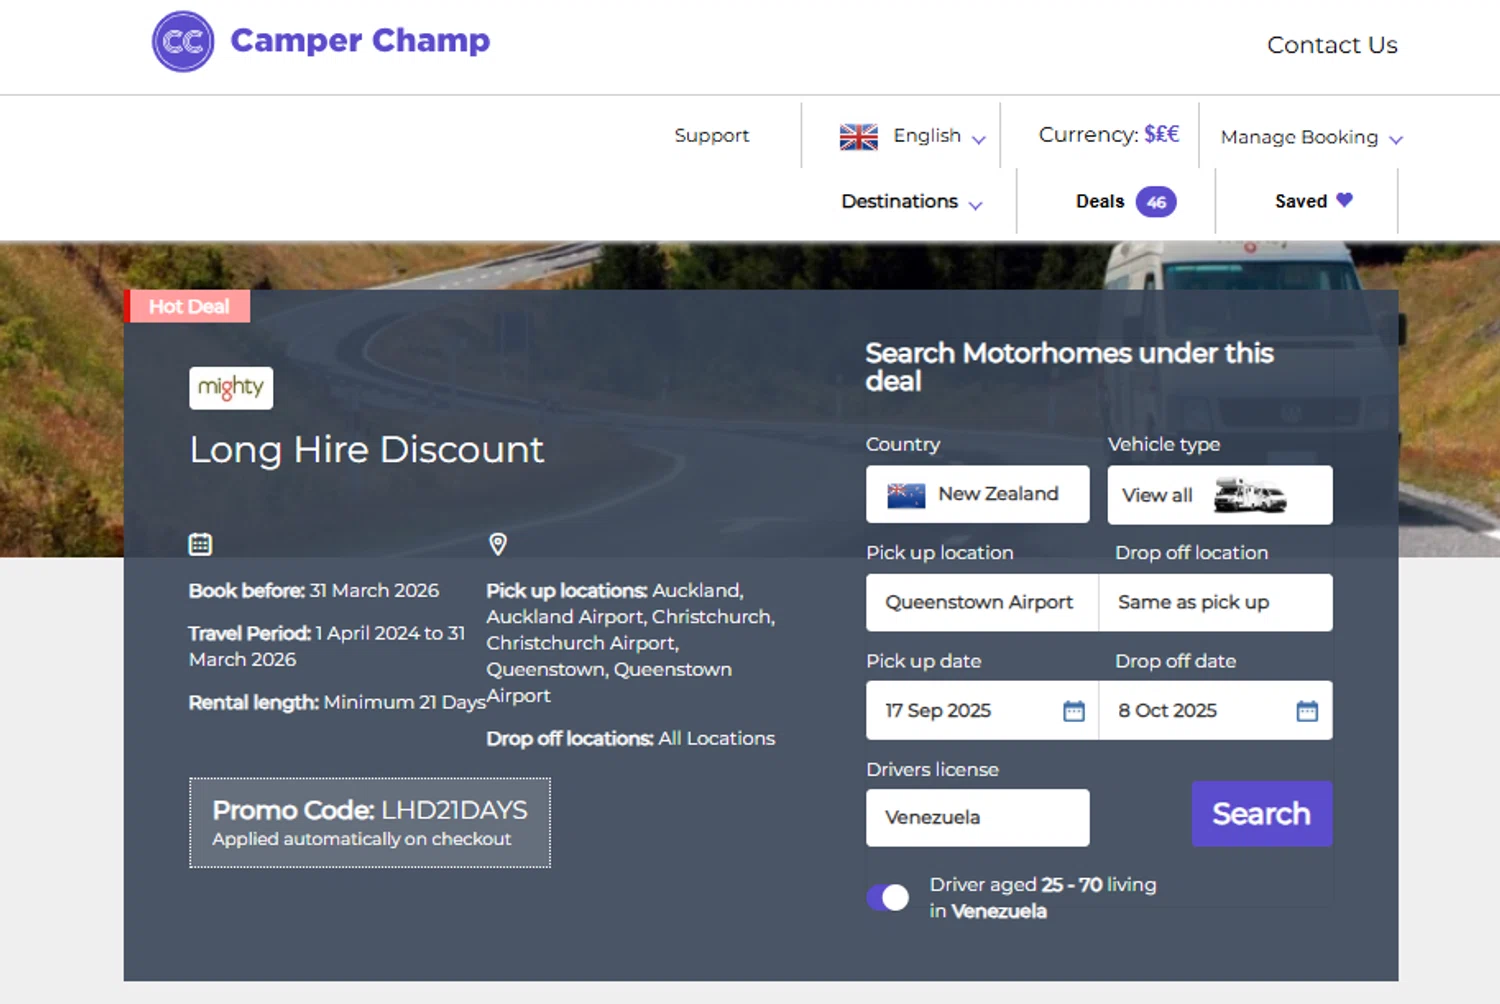Click the Hot Deal tag
The width and height of the screenshot is (1500, 1004).
pos(188,306)
